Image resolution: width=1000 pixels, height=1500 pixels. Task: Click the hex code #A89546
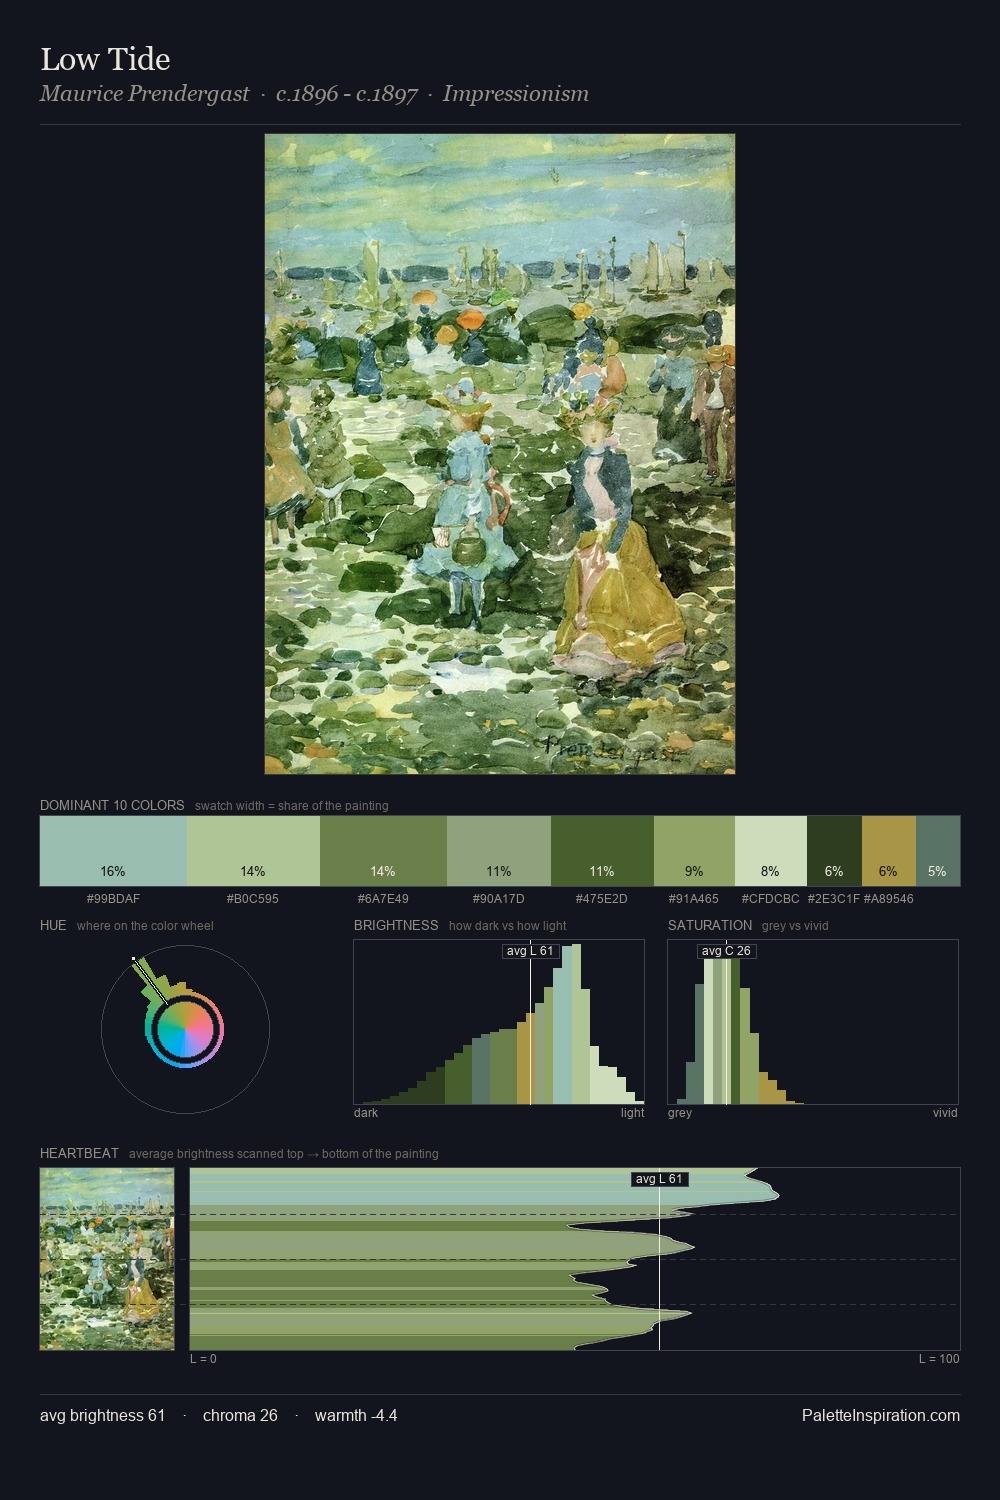point(888,899)
